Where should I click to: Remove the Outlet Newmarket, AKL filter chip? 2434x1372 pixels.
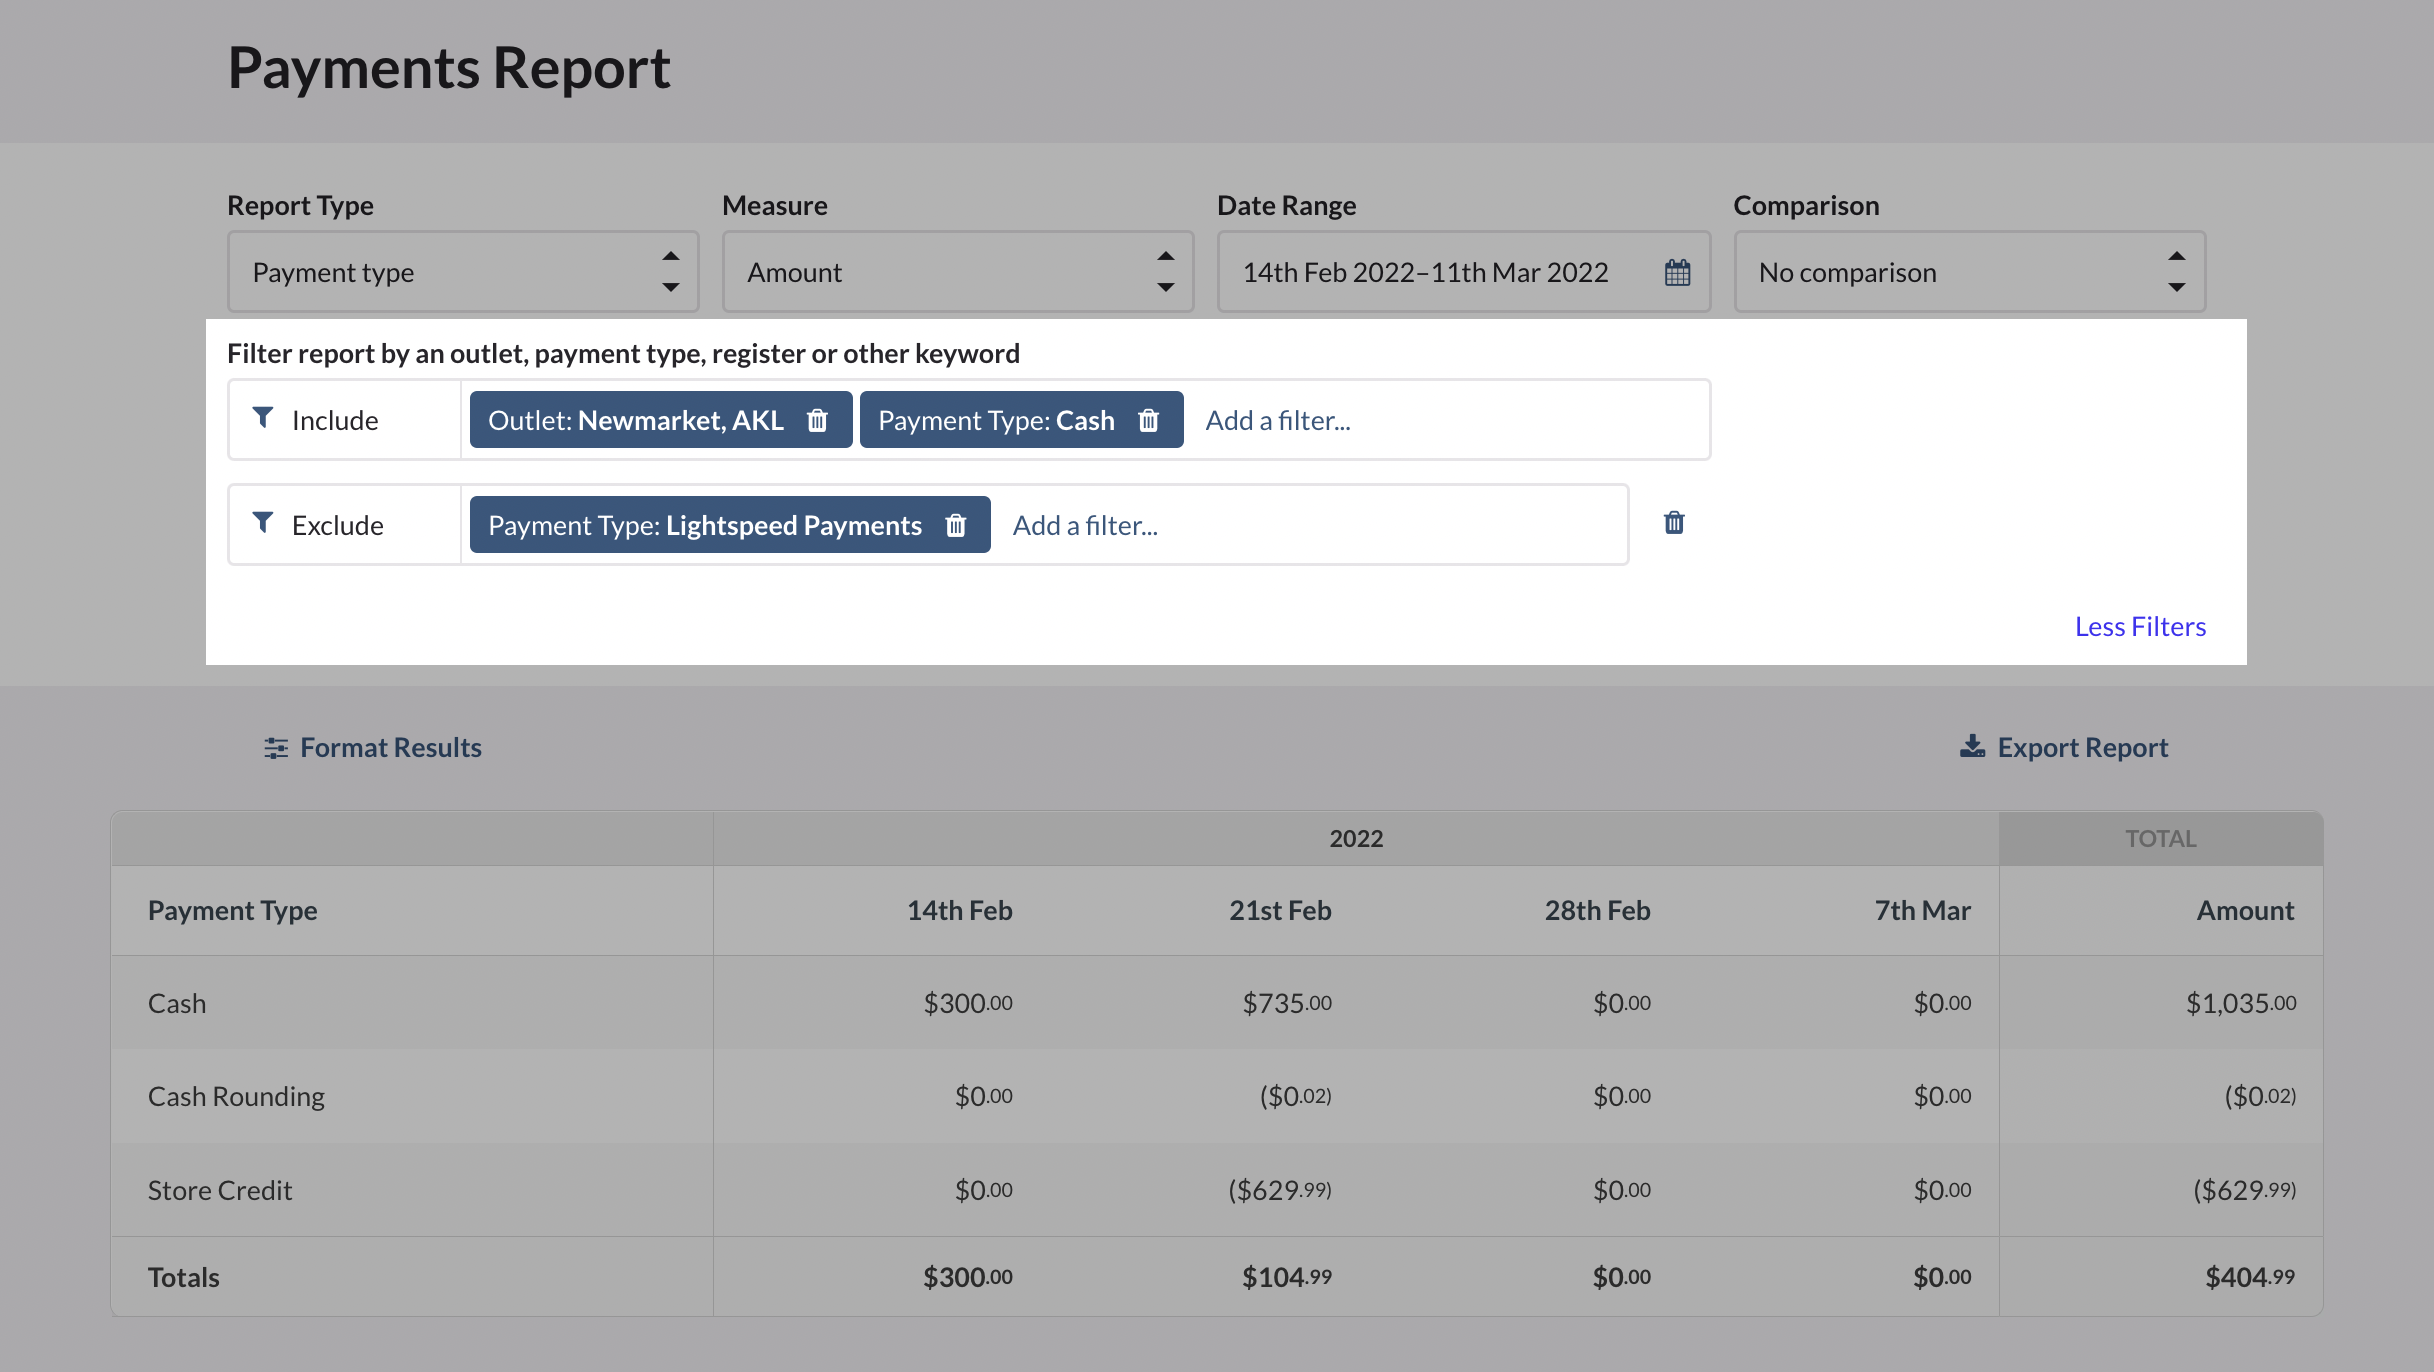tap(817, 420)
